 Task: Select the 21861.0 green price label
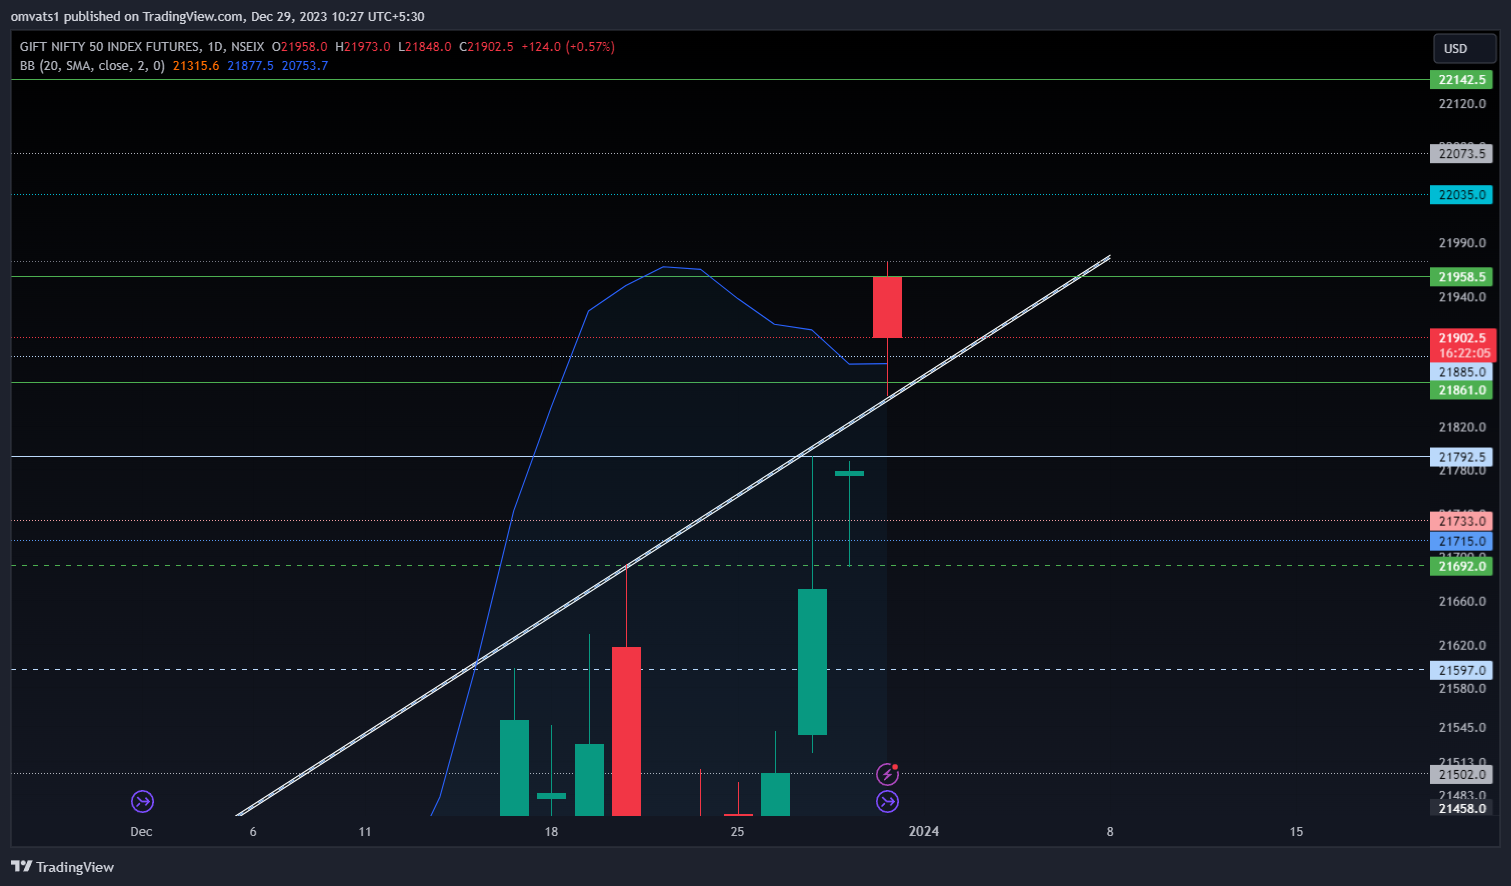point(1461,391)
